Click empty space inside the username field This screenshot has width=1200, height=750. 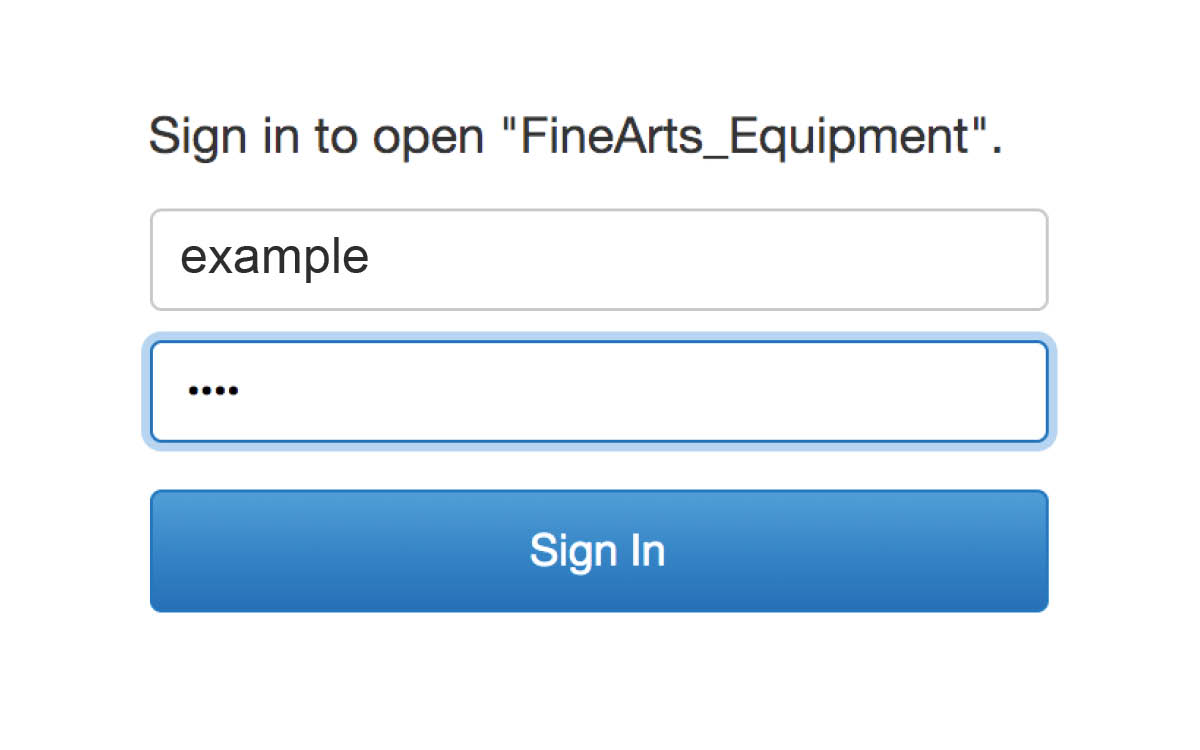coord(700,260)
